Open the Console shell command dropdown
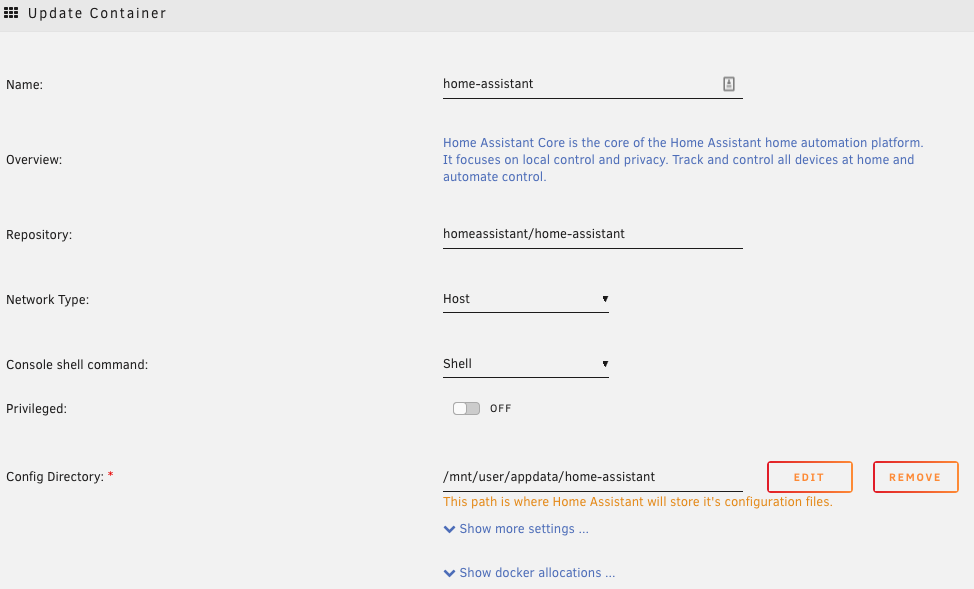This screenshot has width=974, height=589. pos(526,364)
